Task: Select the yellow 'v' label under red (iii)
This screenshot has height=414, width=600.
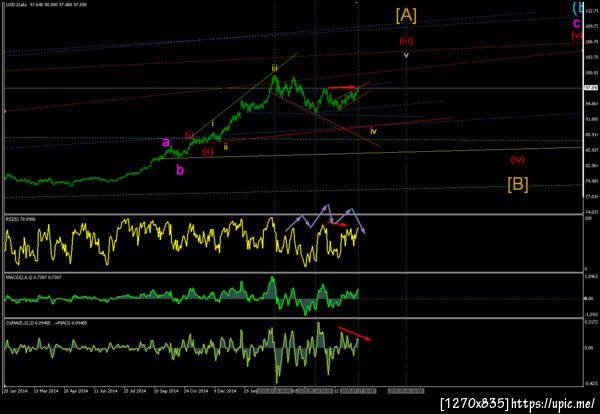Action: [x=407, y=55]
